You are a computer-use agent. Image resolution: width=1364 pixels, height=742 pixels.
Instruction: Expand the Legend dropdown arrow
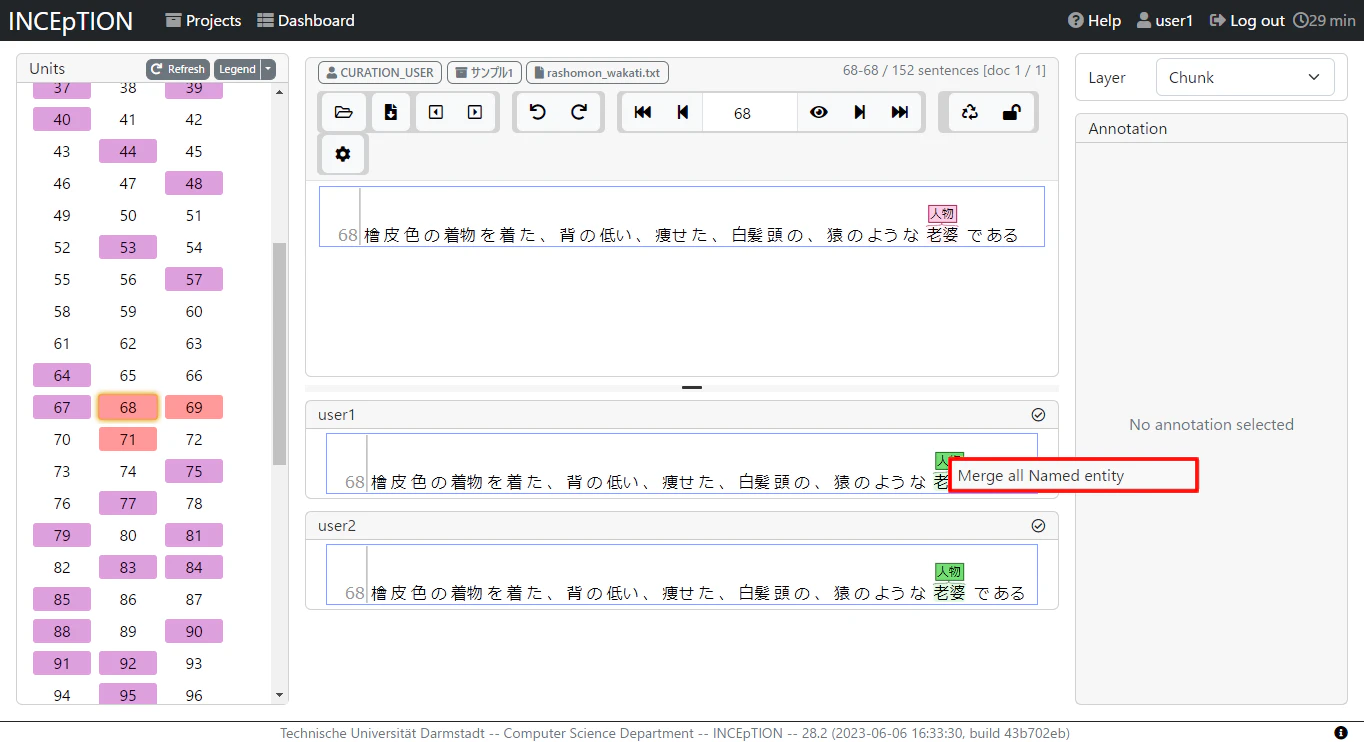tap(268, 69)
